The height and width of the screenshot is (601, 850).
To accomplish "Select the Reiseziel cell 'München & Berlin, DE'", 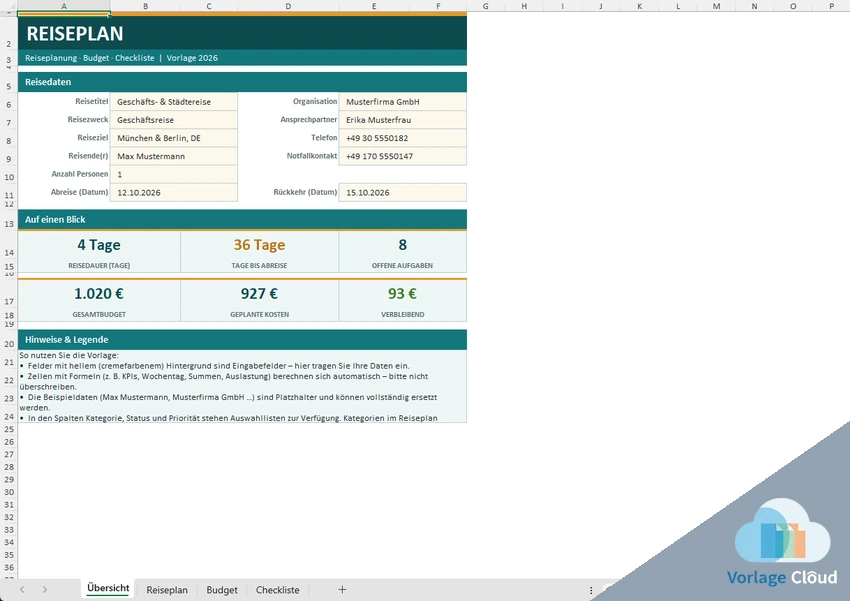I will coord(173,138).
